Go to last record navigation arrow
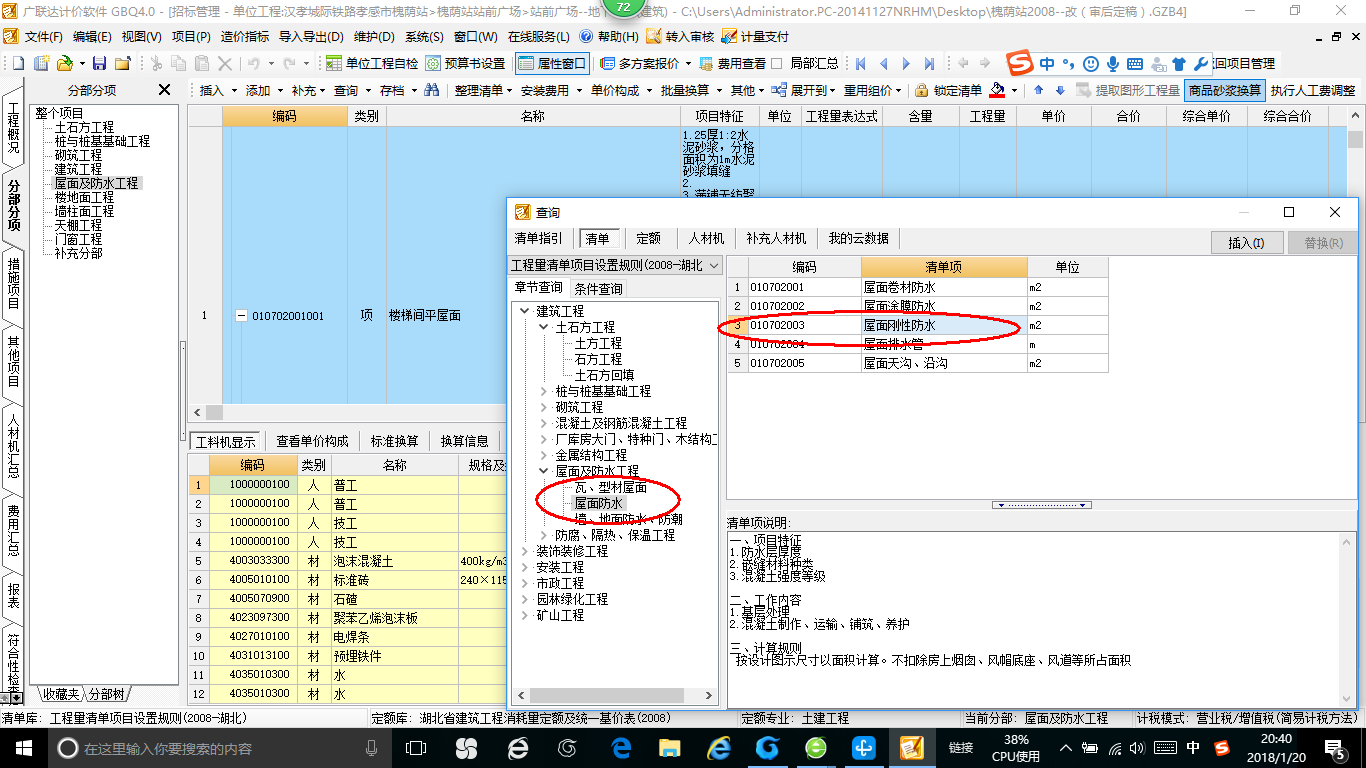Screen dimensions: 1366x768 pyautogui.click(x=929, y=63)
